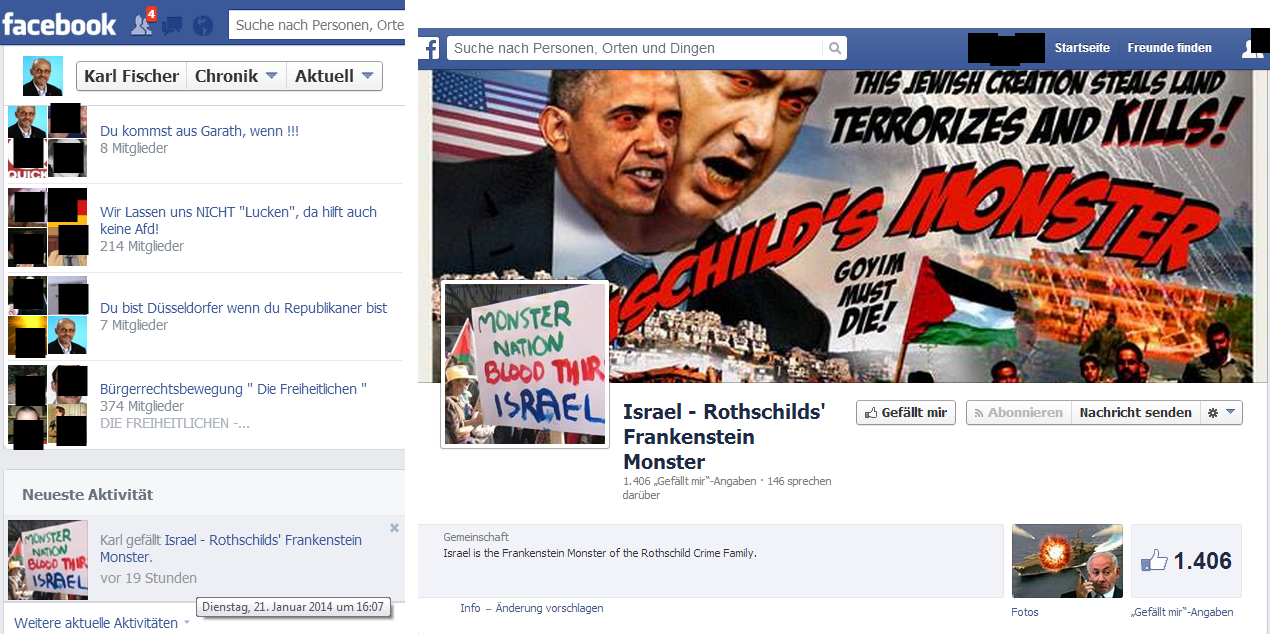This screenshot has height=634, width=1274.
Task: Click the Gefällt mir button
Action: (906, 412)
